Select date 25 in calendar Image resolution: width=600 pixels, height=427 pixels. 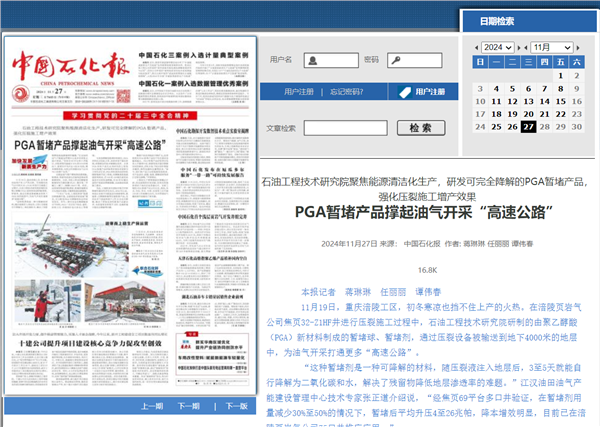point(496,127)
